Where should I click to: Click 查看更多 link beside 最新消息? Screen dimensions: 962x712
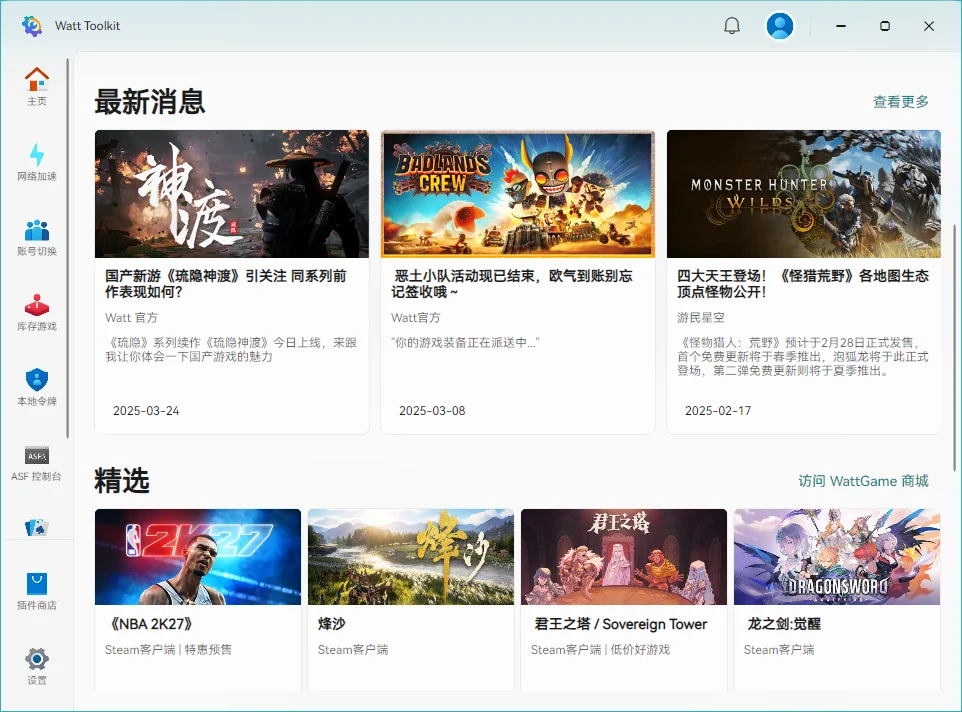[901, 102]
